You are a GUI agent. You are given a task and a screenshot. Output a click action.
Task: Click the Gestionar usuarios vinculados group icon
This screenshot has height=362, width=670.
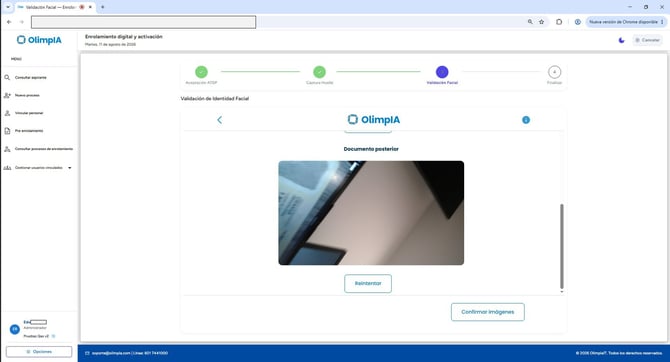click(7, 168)
